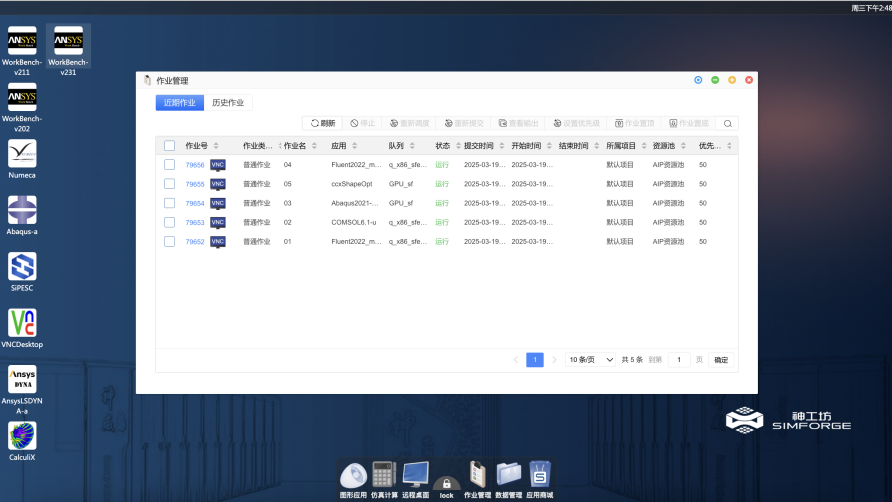Open 仿真计算 calculator icon in dock

(384, 474)
